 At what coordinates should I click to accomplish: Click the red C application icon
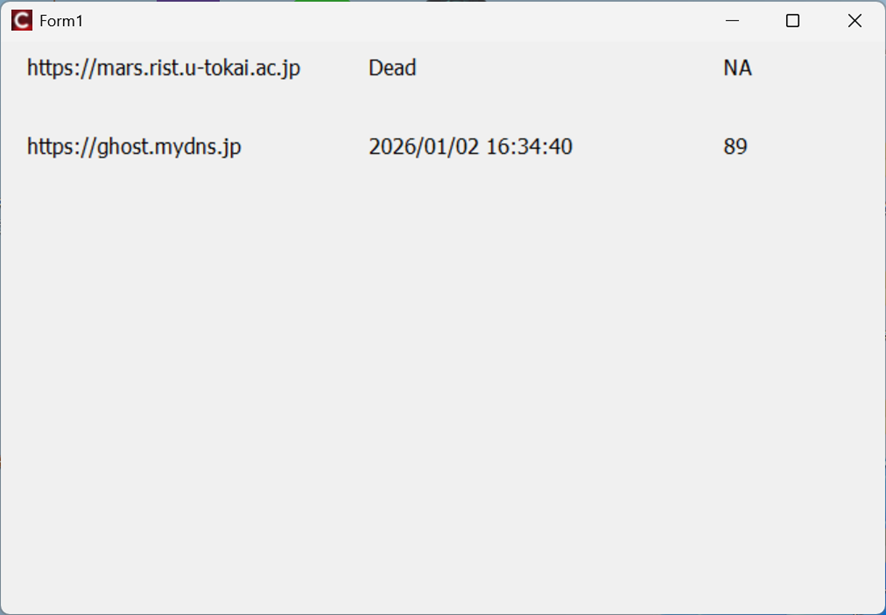coord(21,21)
